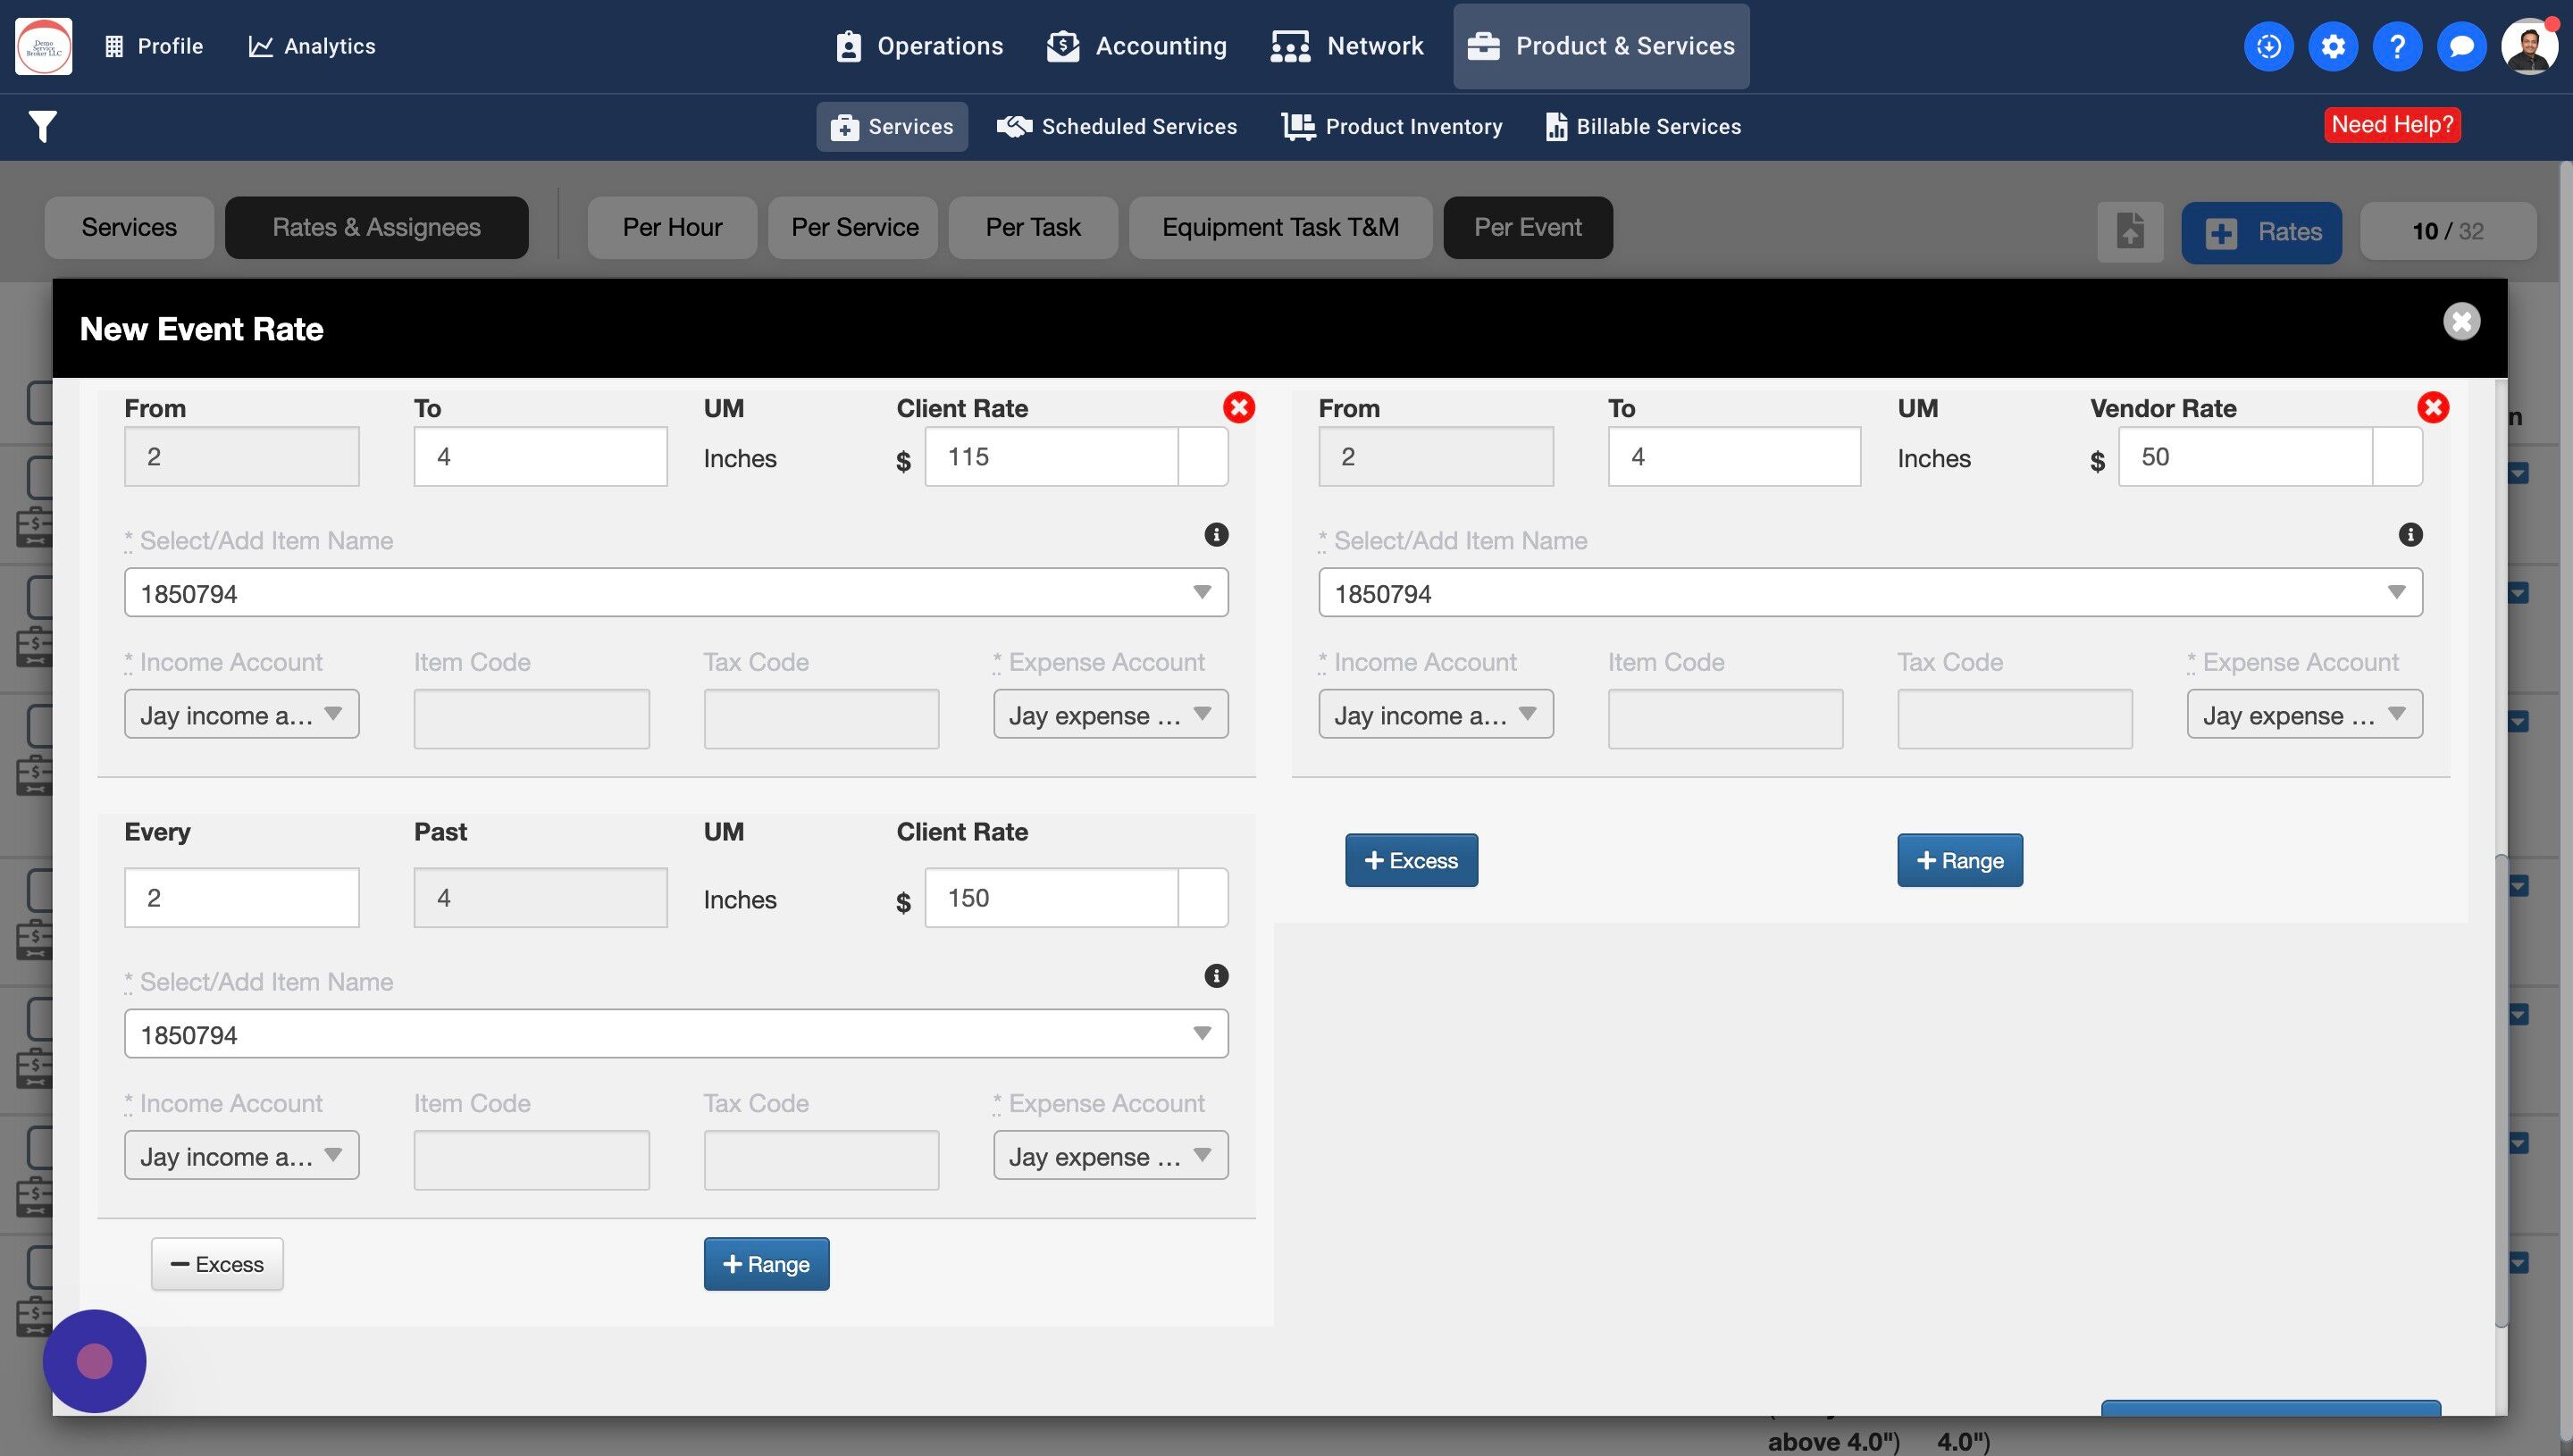This screenshot has width=2573, height=1456.
Task: Click the filter funnel icon
Action: (x=42, y=127)
